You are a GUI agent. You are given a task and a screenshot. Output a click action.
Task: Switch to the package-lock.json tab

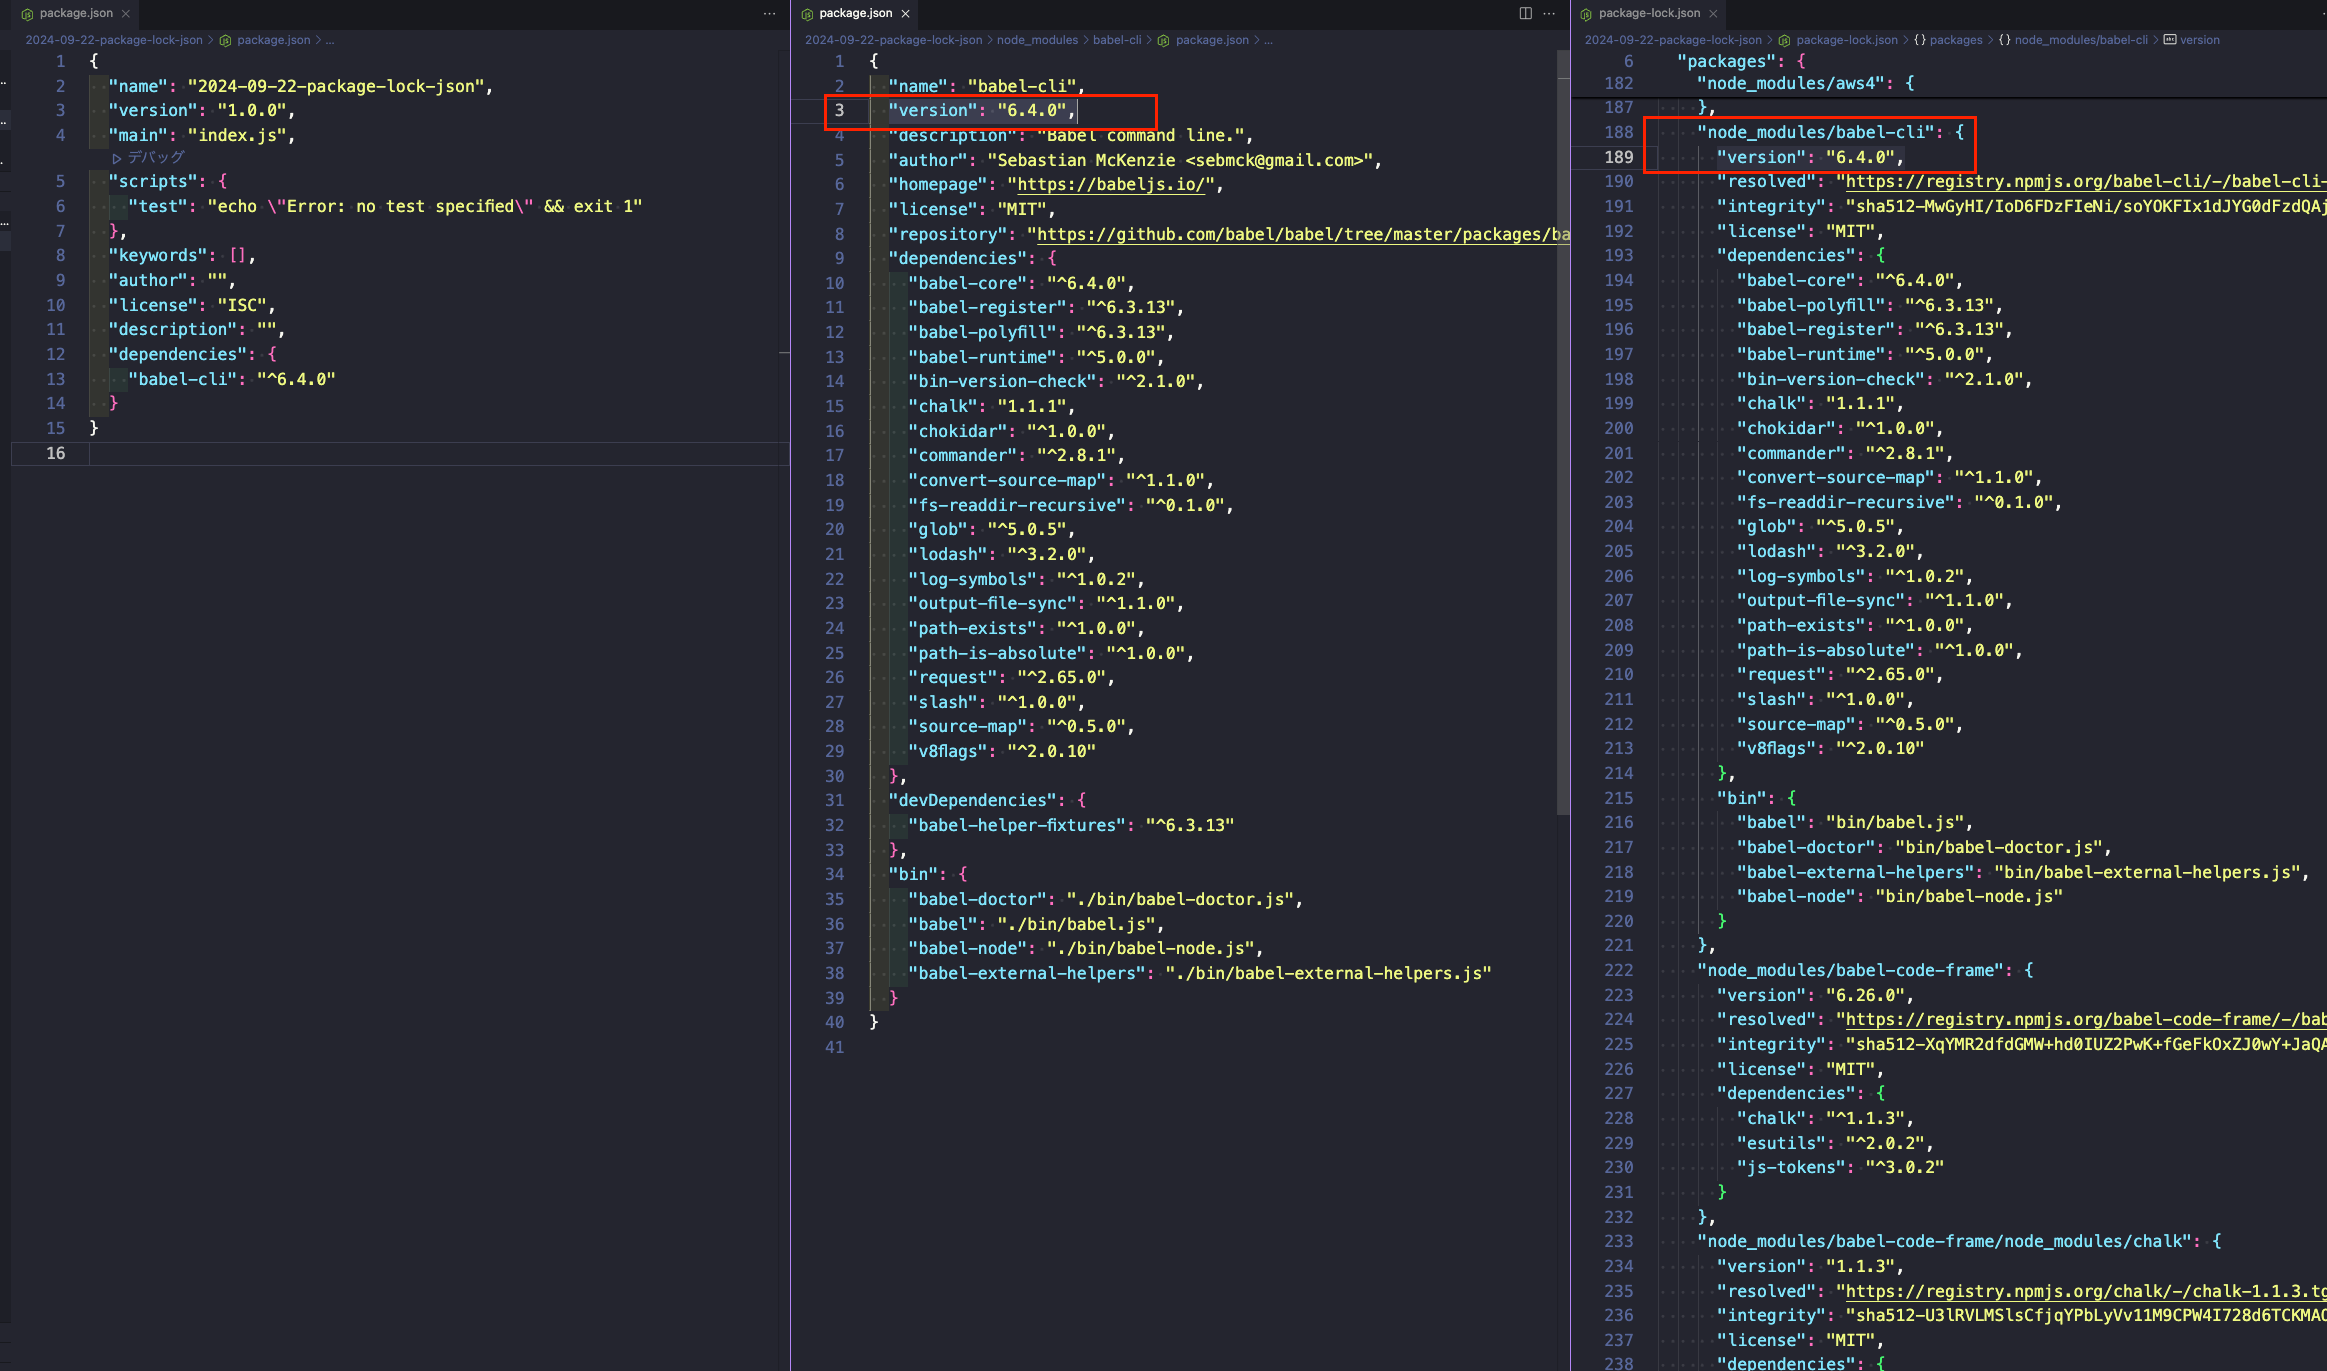point(1648,13)
